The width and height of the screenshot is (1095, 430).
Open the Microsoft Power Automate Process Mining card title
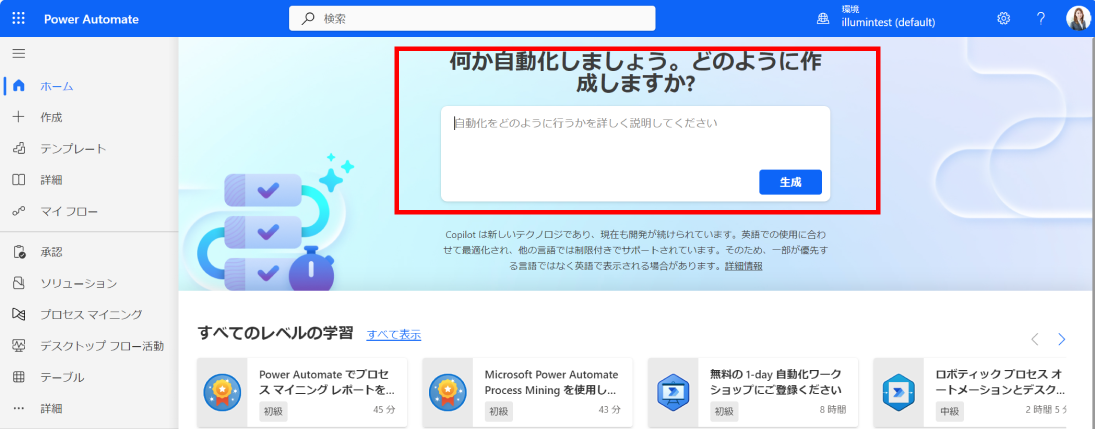[x=552, y=381]
